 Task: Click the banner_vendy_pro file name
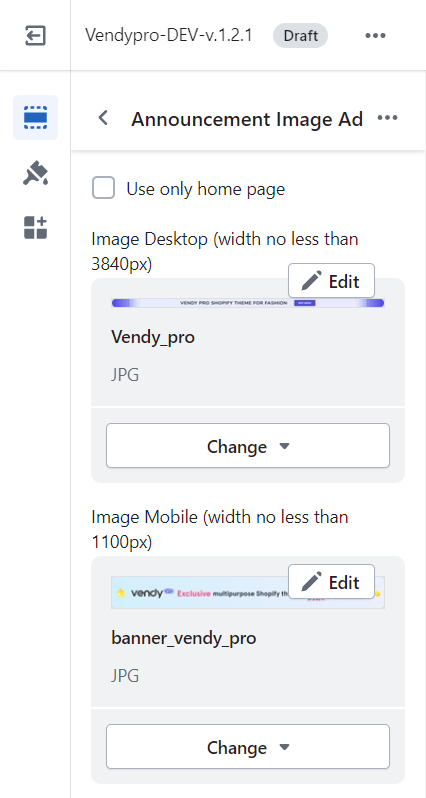[x=183, y=638]
